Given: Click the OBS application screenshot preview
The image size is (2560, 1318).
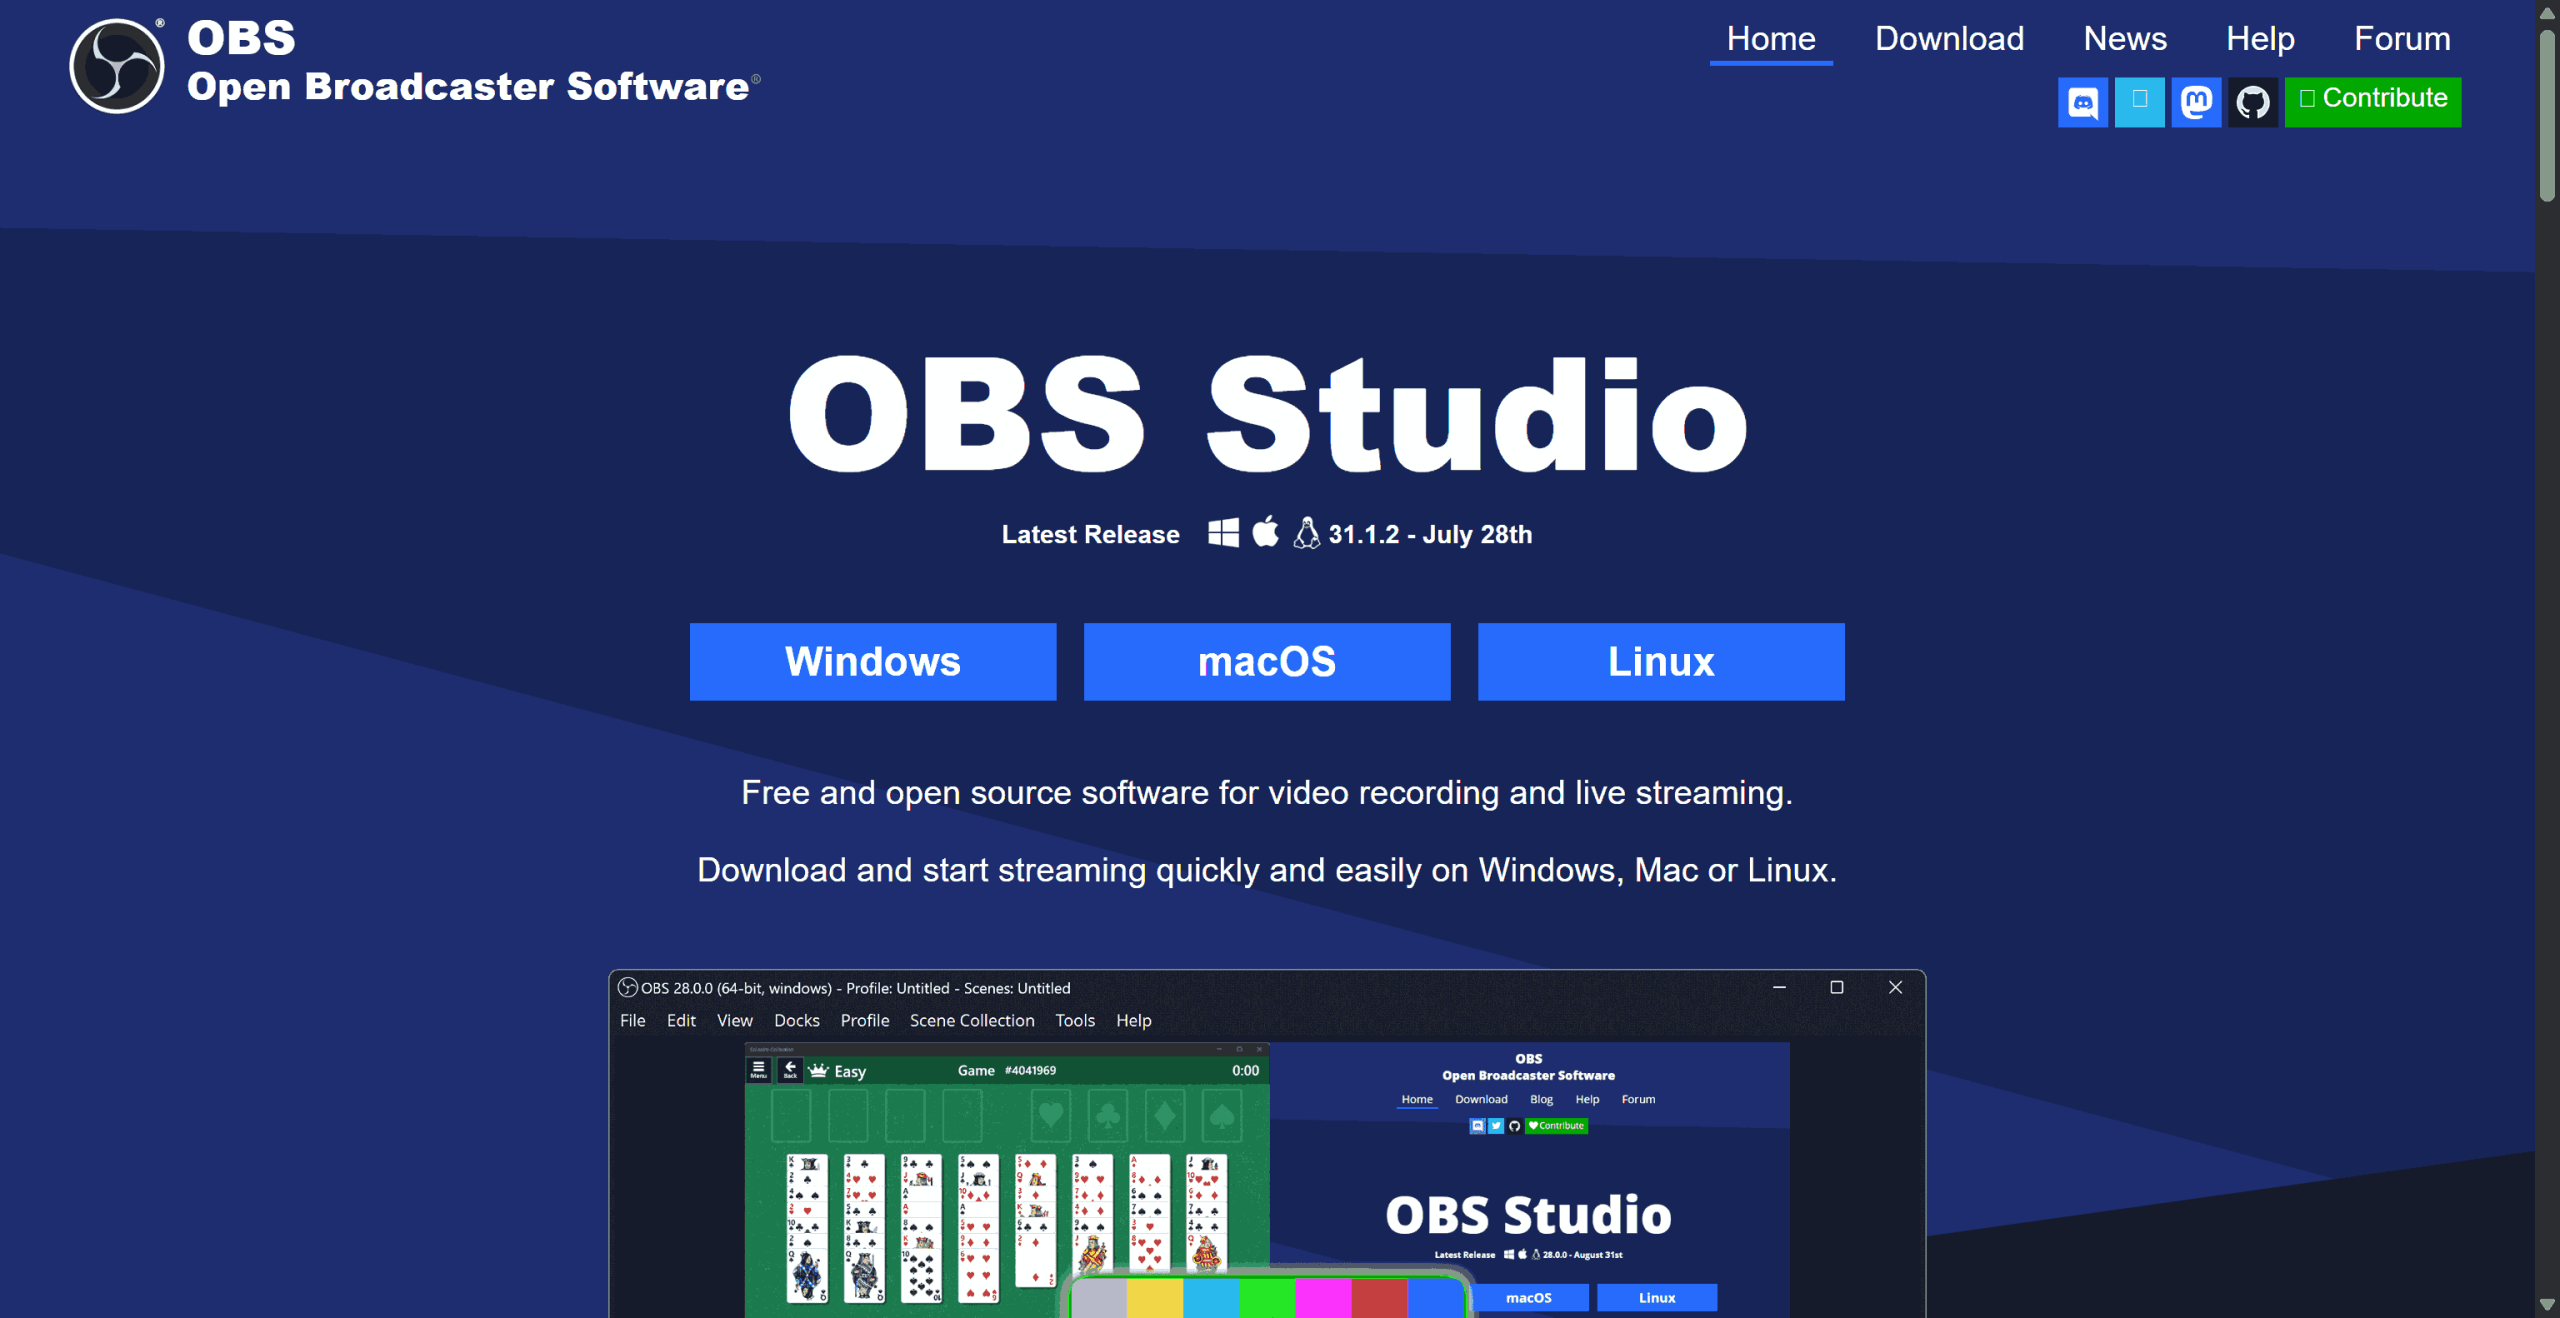Looking at the screenshot, I should tap(1267, 1144).
